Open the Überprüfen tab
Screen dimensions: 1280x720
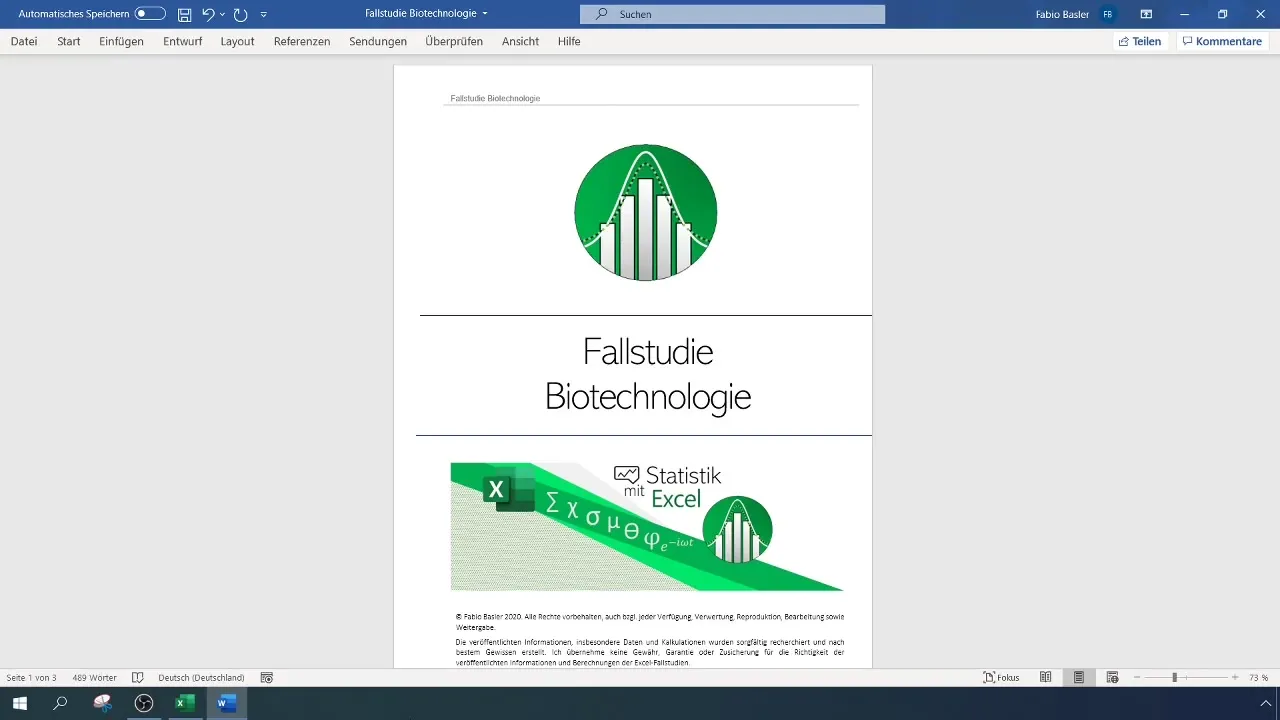pyautogui.click(x=454, y=41)
